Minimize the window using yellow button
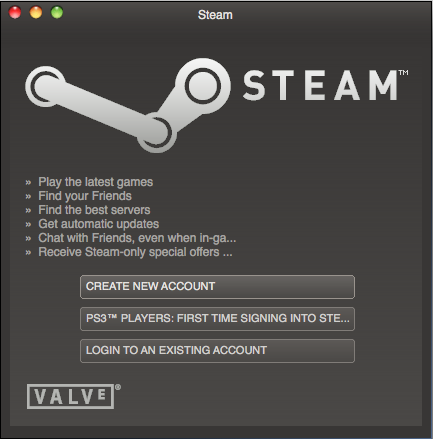This screenshot has height=439, width=433. 36,13
